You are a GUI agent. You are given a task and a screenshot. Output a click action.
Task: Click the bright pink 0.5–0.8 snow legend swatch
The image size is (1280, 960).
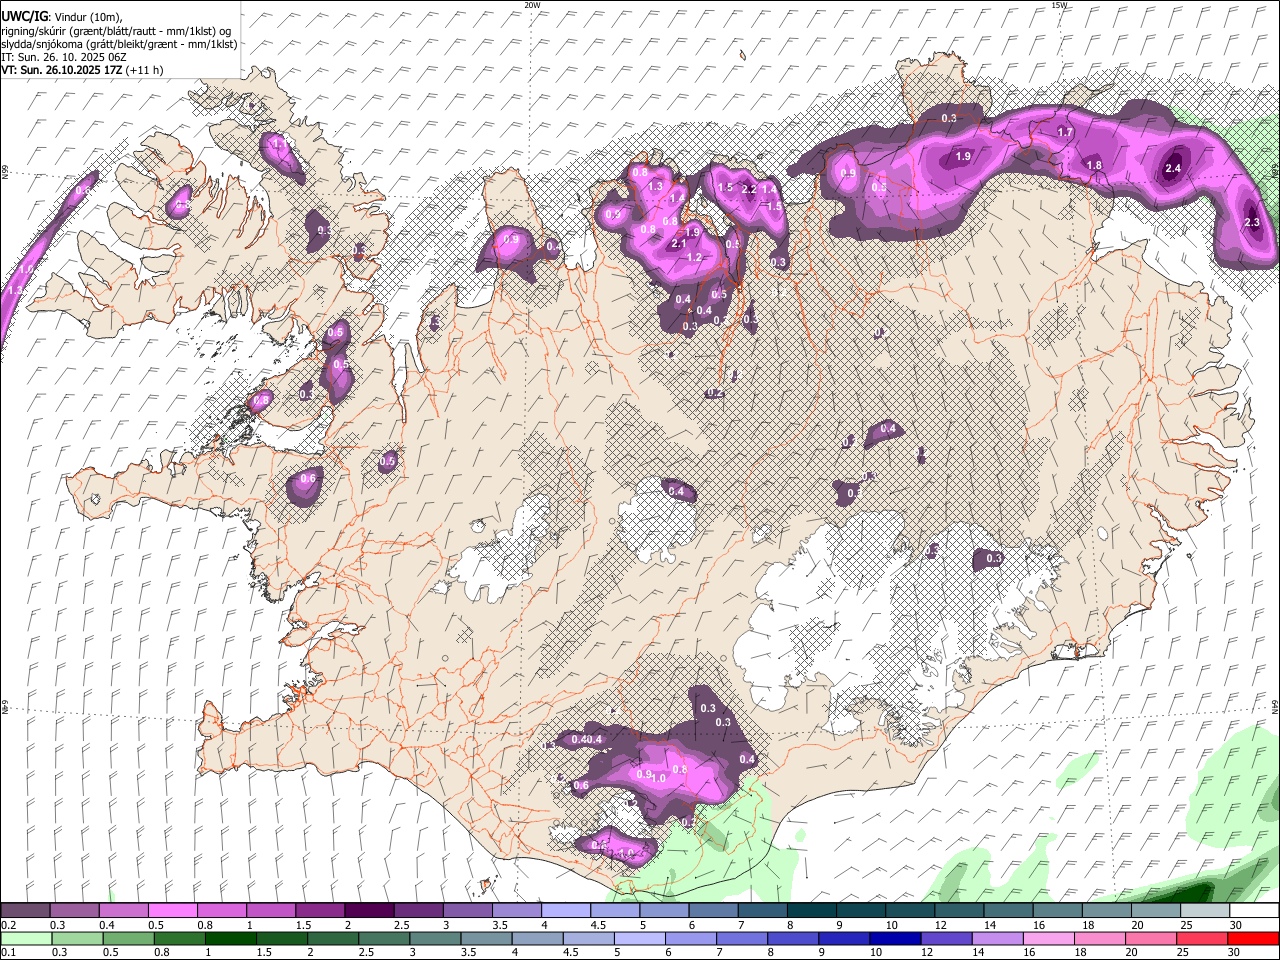[172, 911]
